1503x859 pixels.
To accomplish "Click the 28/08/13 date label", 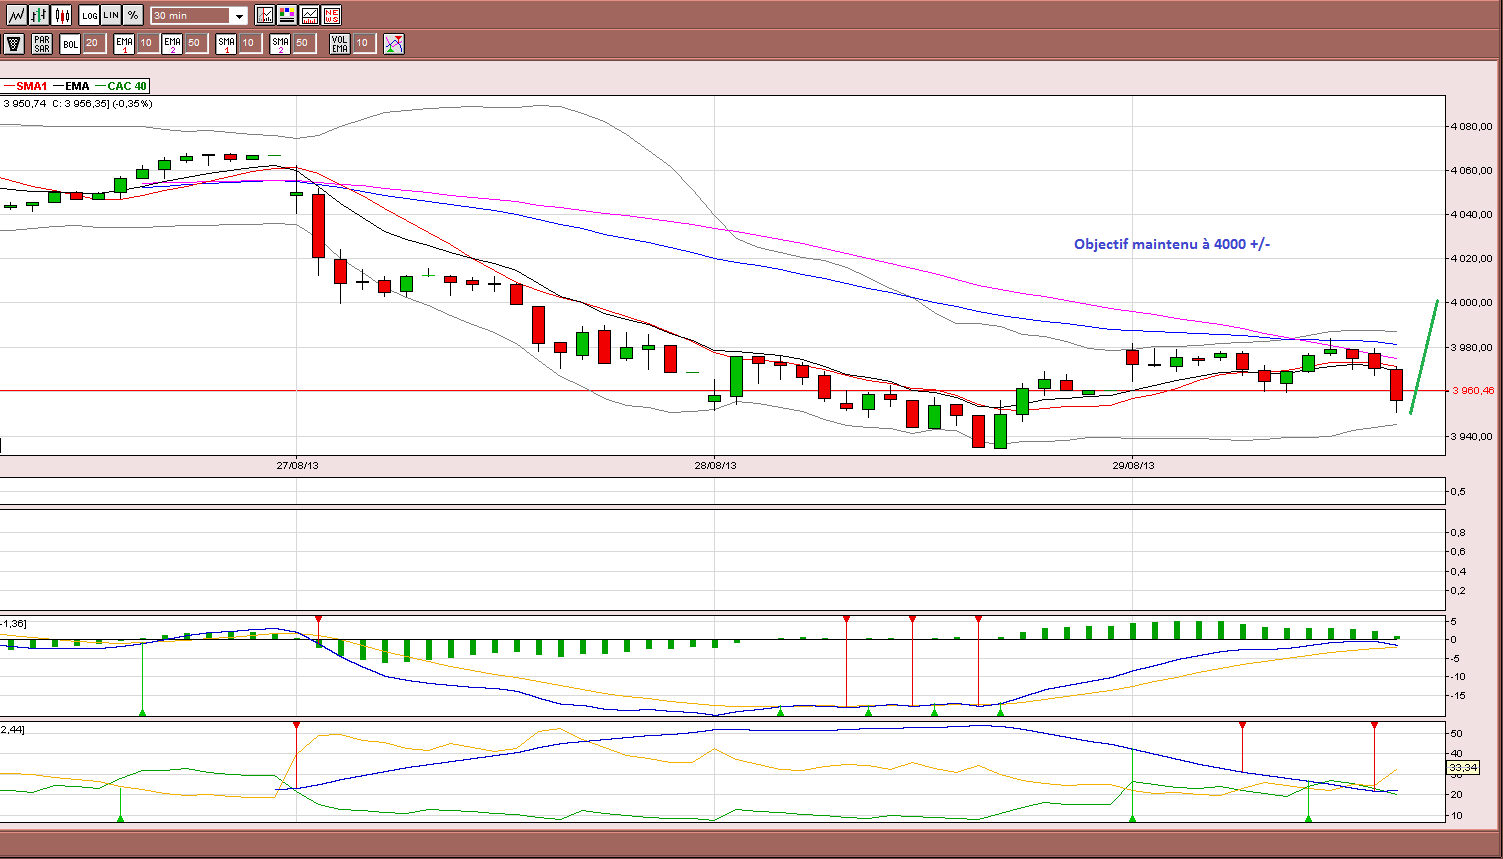I will click(715, 465).
